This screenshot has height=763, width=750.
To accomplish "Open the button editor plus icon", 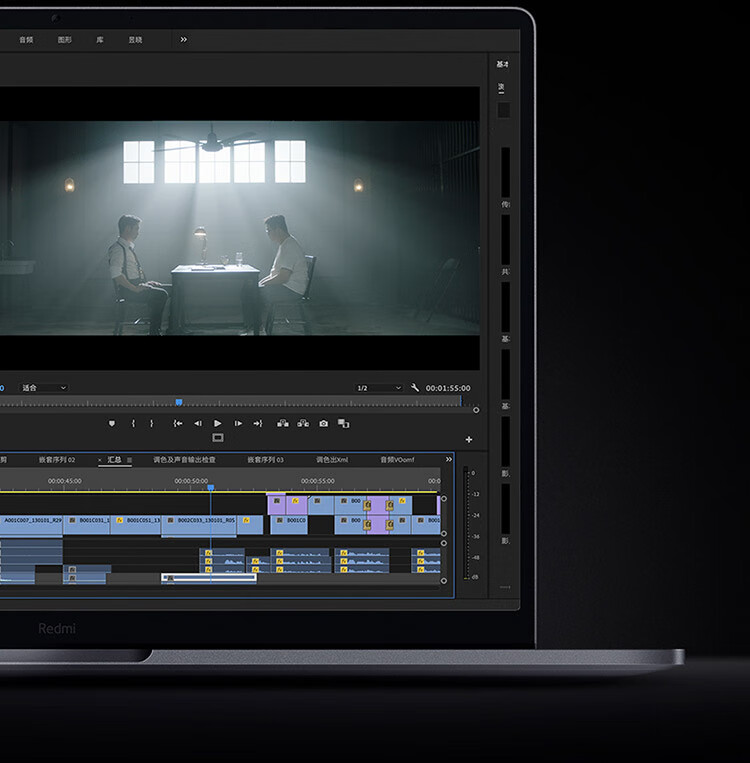I will tap(469, 439).
